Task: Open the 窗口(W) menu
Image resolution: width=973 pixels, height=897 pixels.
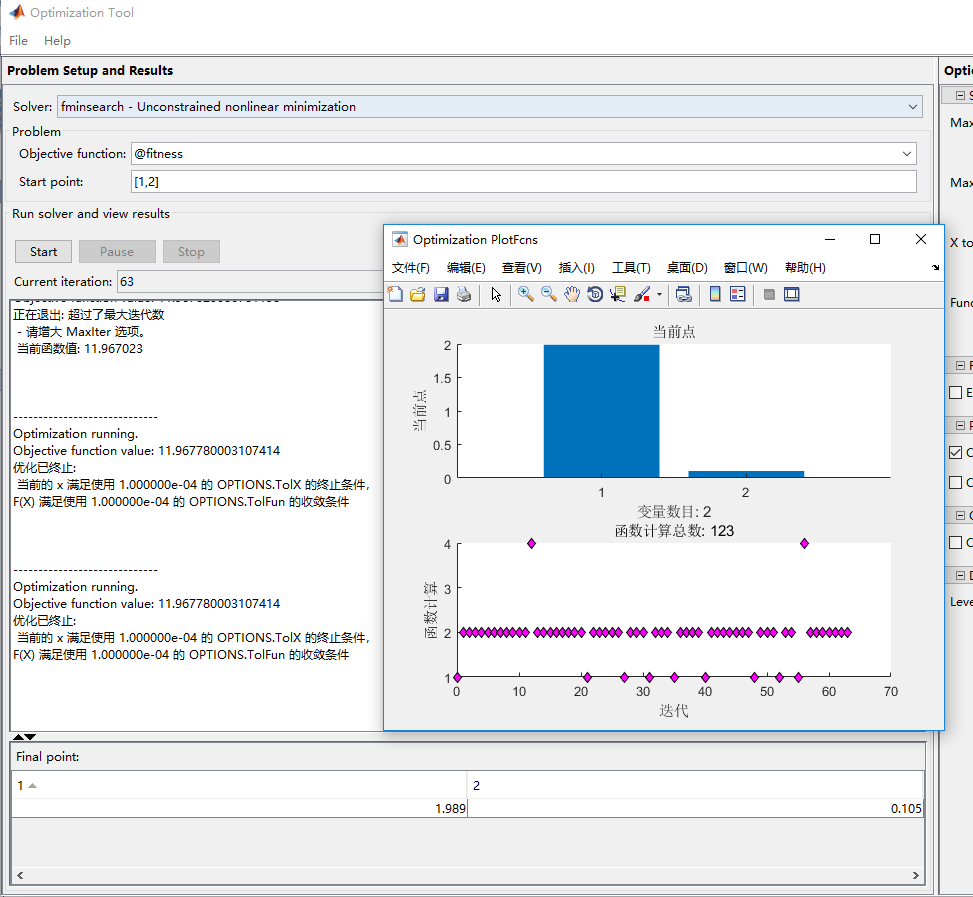Action: [746, 267]
